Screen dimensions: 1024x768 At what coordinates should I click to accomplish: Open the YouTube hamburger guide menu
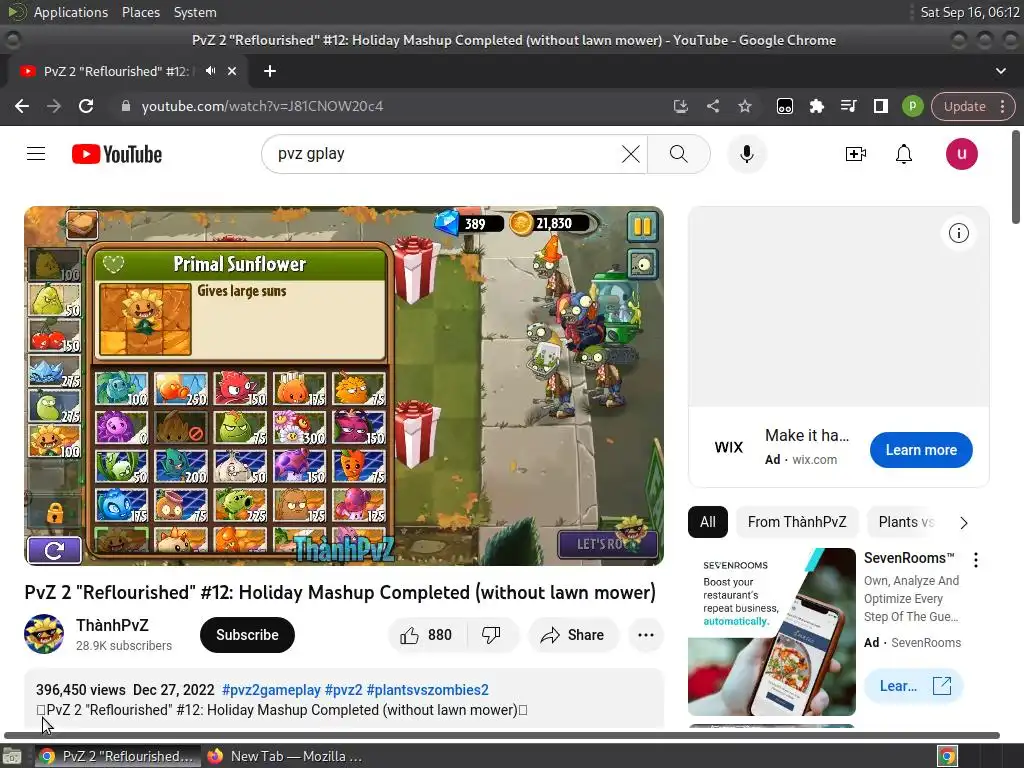click(x=36, y=154)
